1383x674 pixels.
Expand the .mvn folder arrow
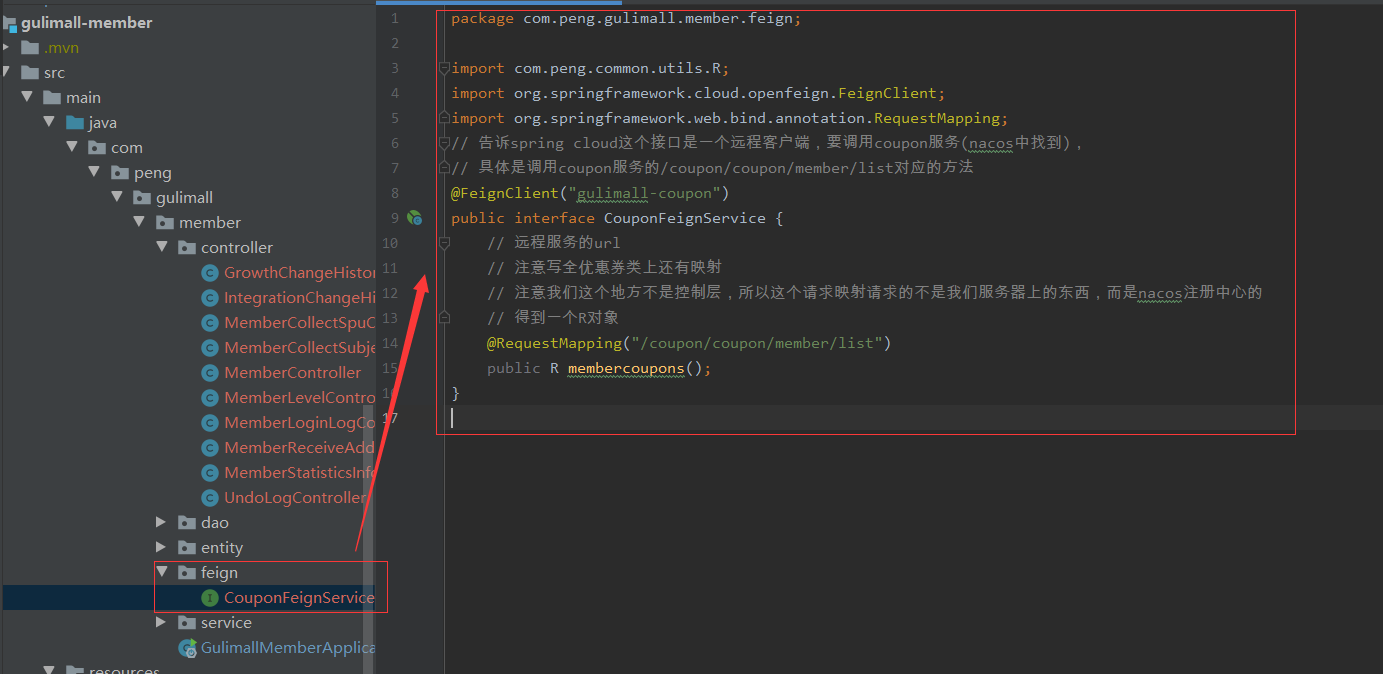(7, 47)
